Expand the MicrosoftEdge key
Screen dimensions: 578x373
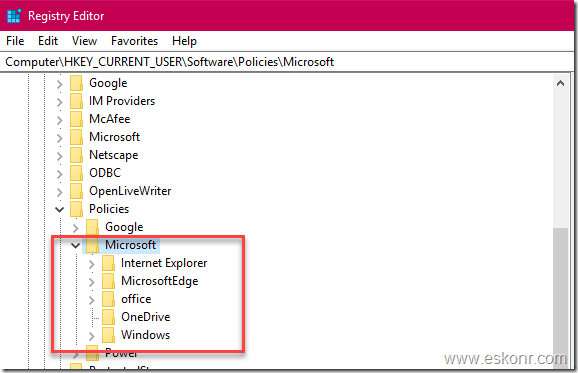(91, 282)
